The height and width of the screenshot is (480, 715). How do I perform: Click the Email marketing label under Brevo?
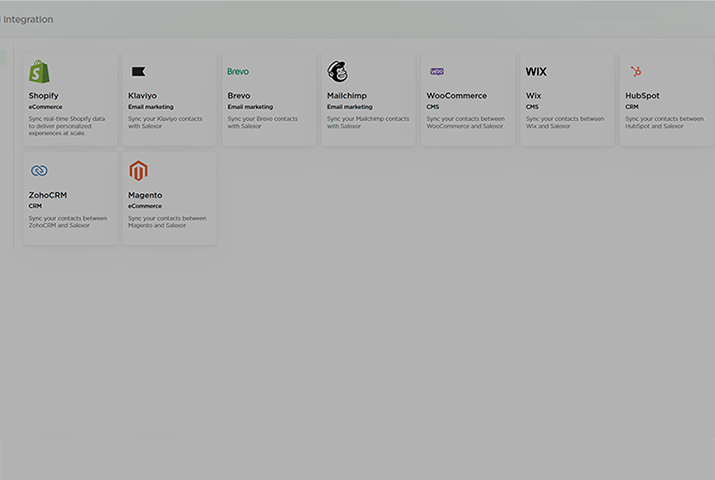coord(250,107)
